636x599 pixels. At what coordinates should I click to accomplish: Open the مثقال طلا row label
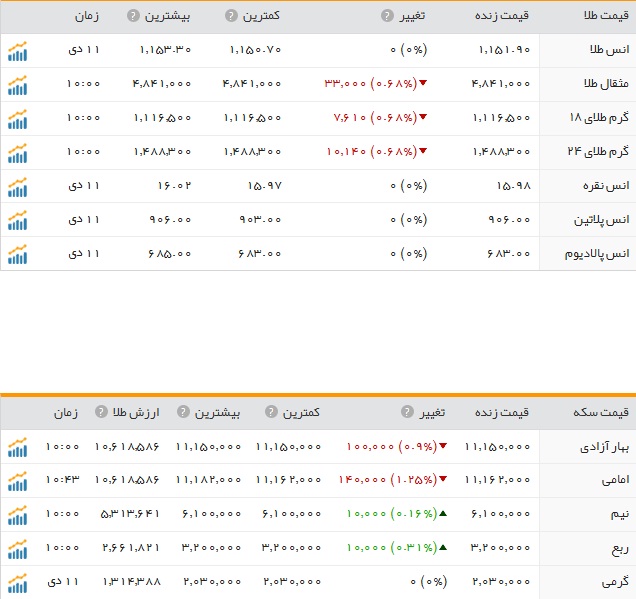pos(606,84)
